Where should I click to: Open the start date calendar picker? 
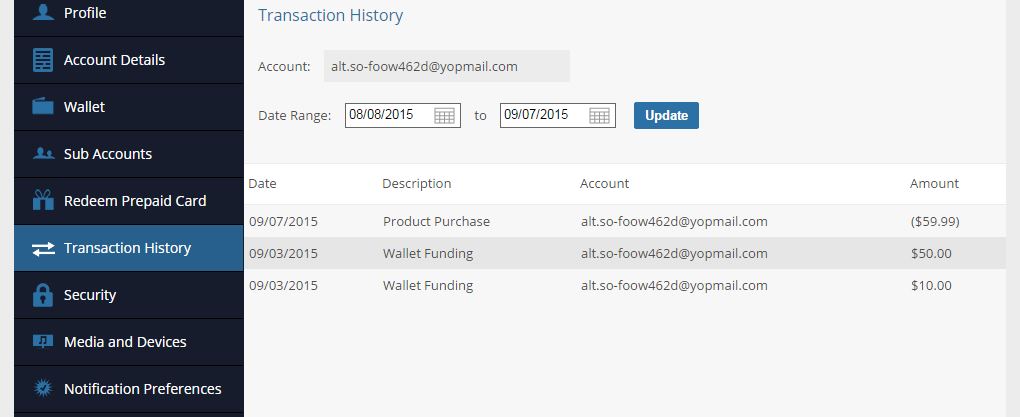(x=444, y=116)
